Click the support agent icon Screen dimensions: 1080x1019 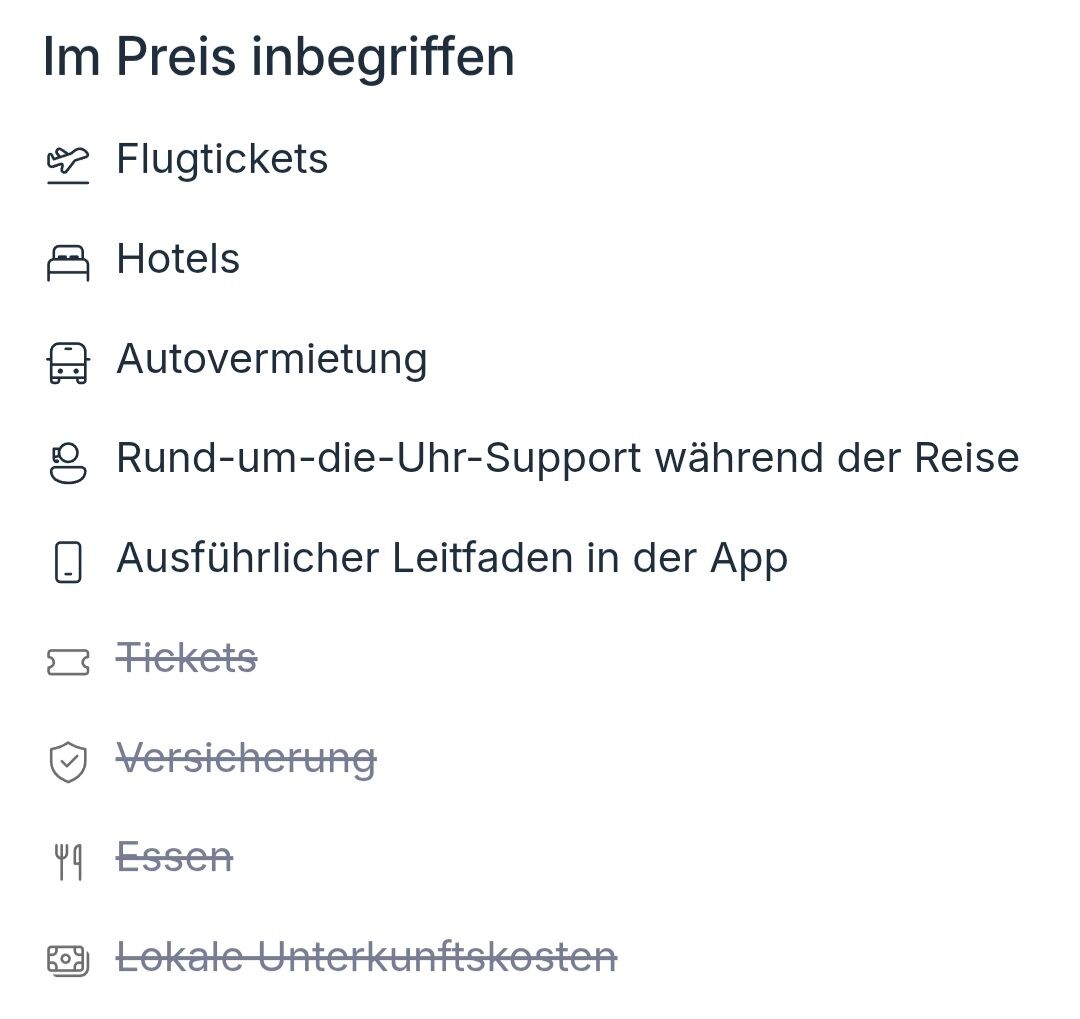pyautogui.click(x=68, y=463)
